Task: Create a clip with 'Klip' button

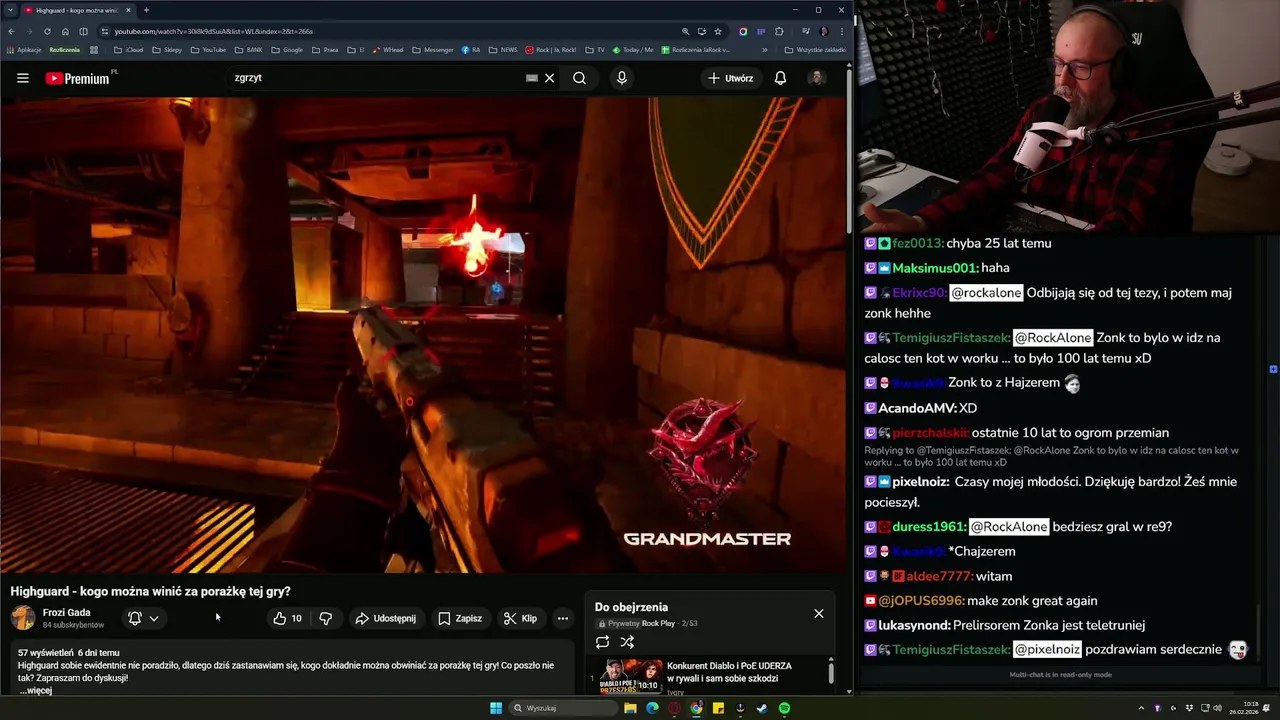Action: coord(520,618)
